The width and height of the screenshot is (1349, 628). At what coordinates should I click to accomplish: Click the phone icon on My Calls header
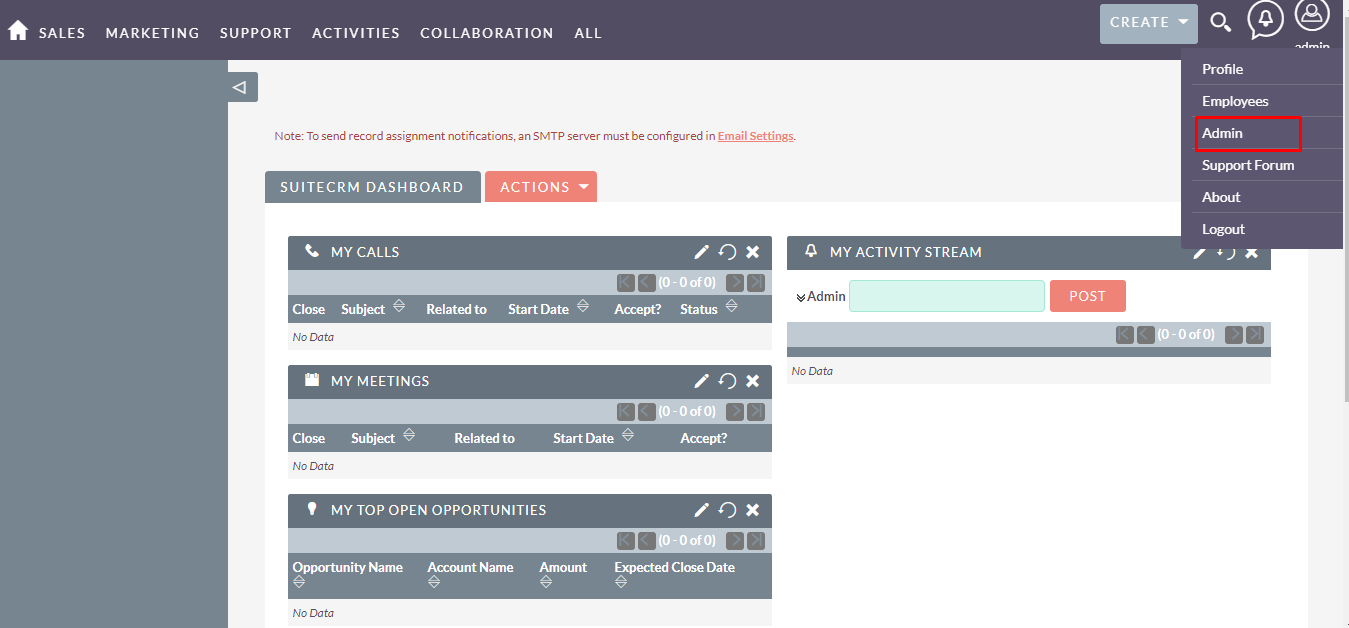tap(312, 251)
